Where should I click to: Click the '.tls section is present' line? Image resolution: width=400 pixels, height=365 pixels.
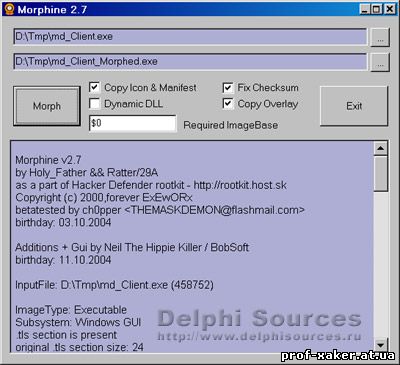pyautogui.click(x=66, y=335)
